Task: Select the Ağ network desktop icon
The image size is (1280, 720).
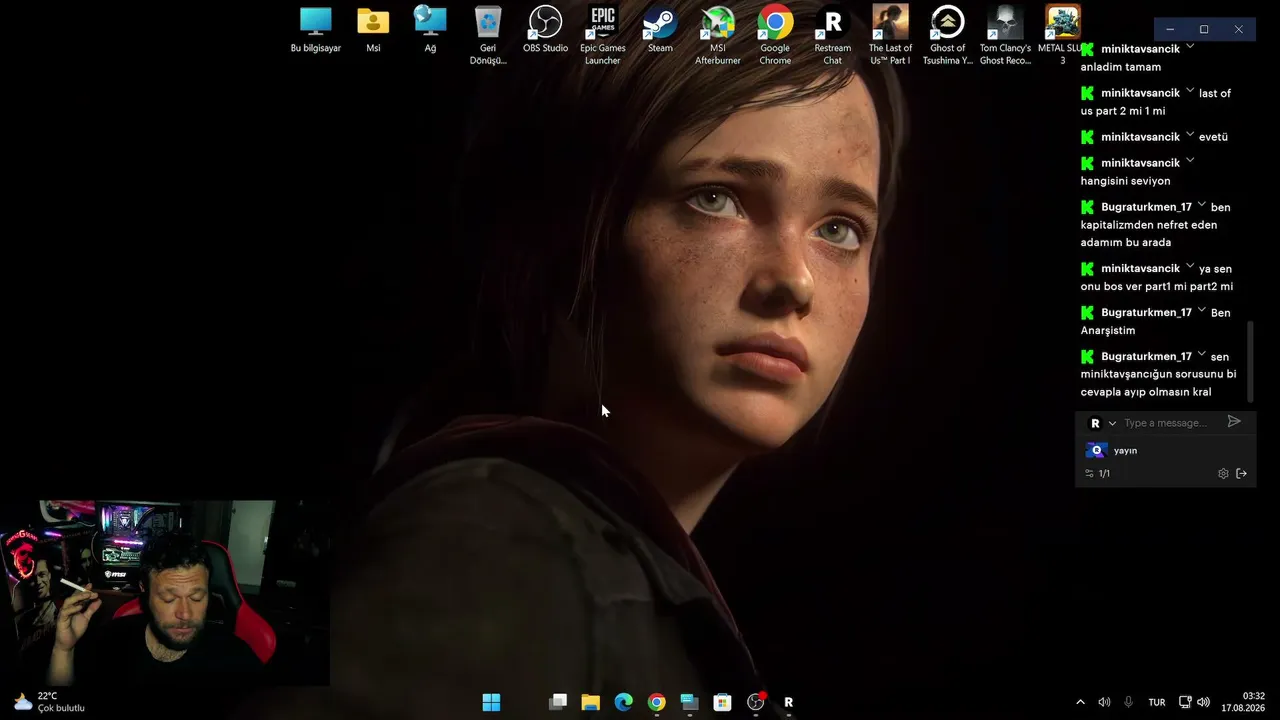Action: [x=430, y=30]
